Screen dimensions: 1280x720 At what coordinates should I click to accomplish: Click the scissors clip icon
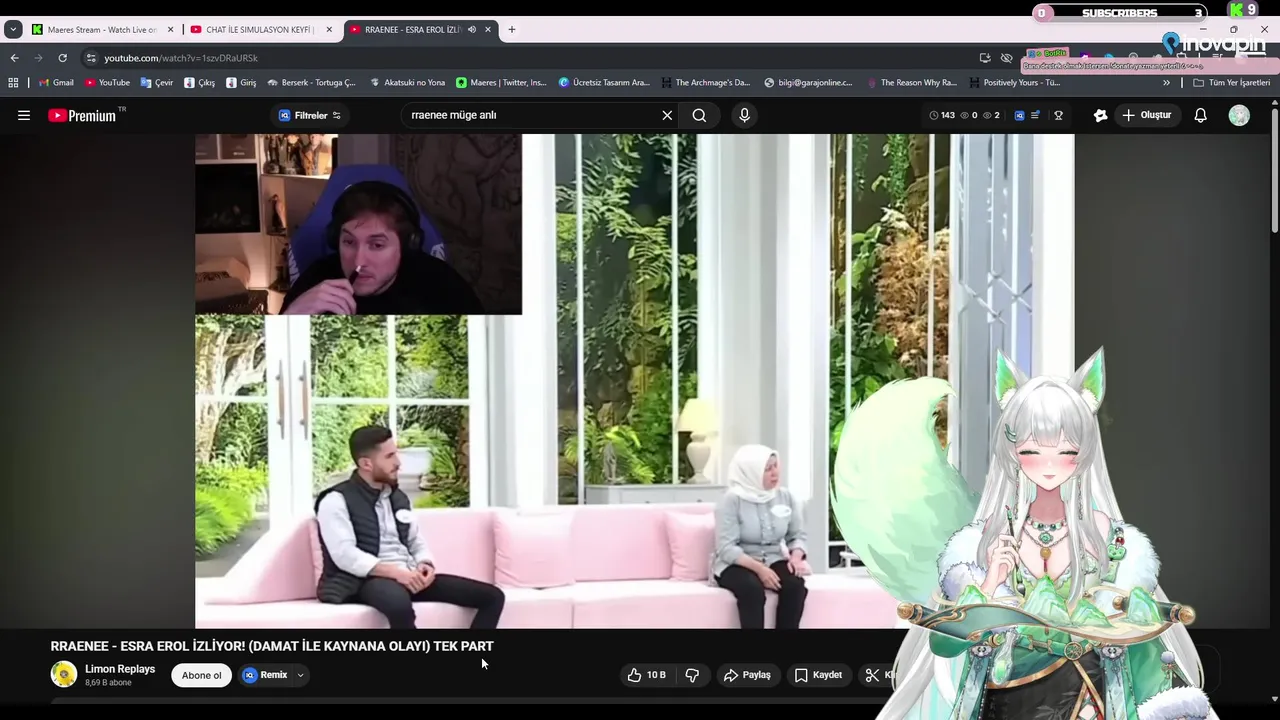point(872,675)
